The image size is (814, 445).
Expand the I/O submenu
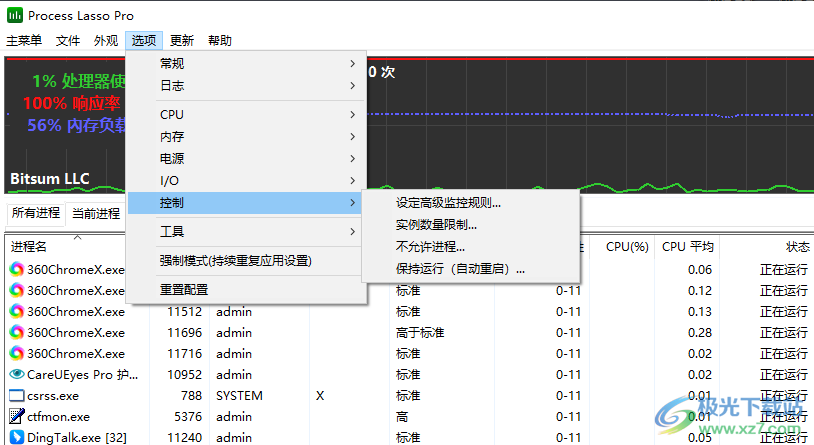[x=247, y=181]
